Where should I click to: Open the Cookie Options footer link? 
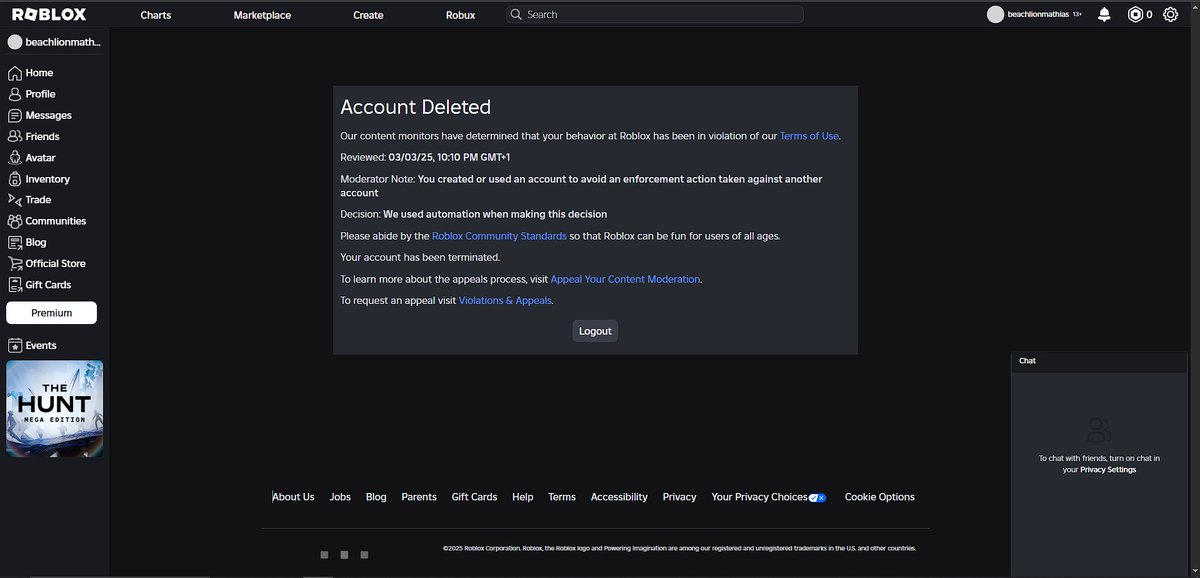click(880, 497)
